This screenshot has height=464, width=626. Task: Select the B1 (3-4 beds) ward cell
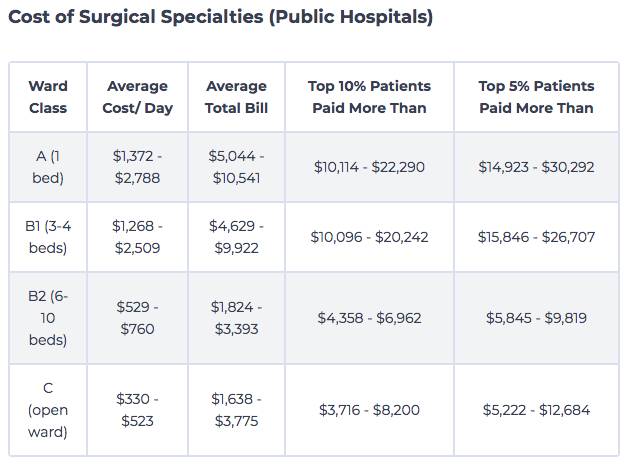click(48, 237)
